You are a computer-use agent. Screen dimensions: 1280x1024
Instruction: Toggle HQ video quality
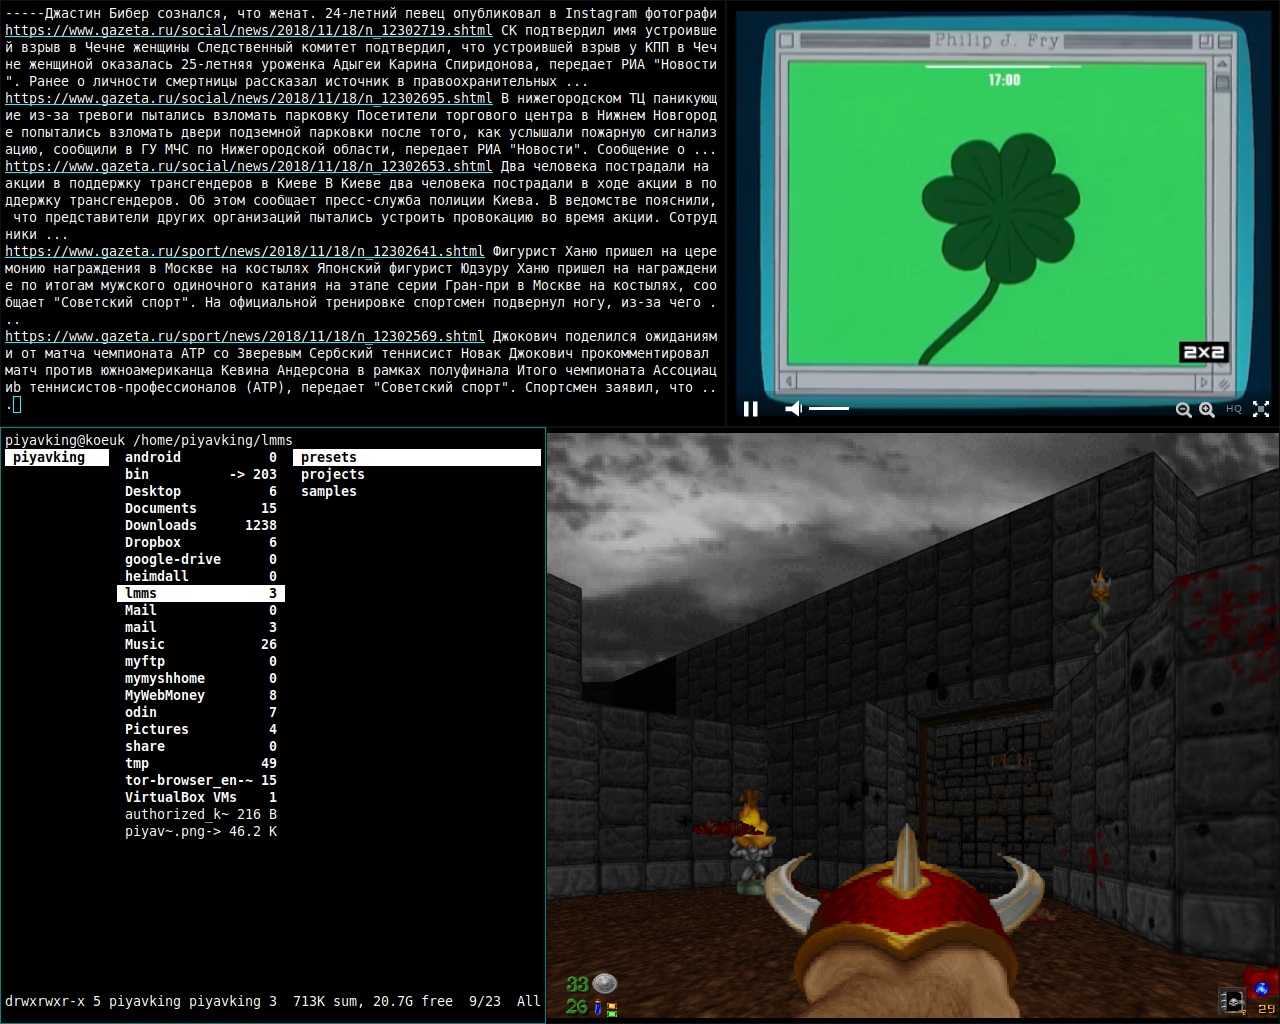pyautogui.click(x=1234, y=409)
